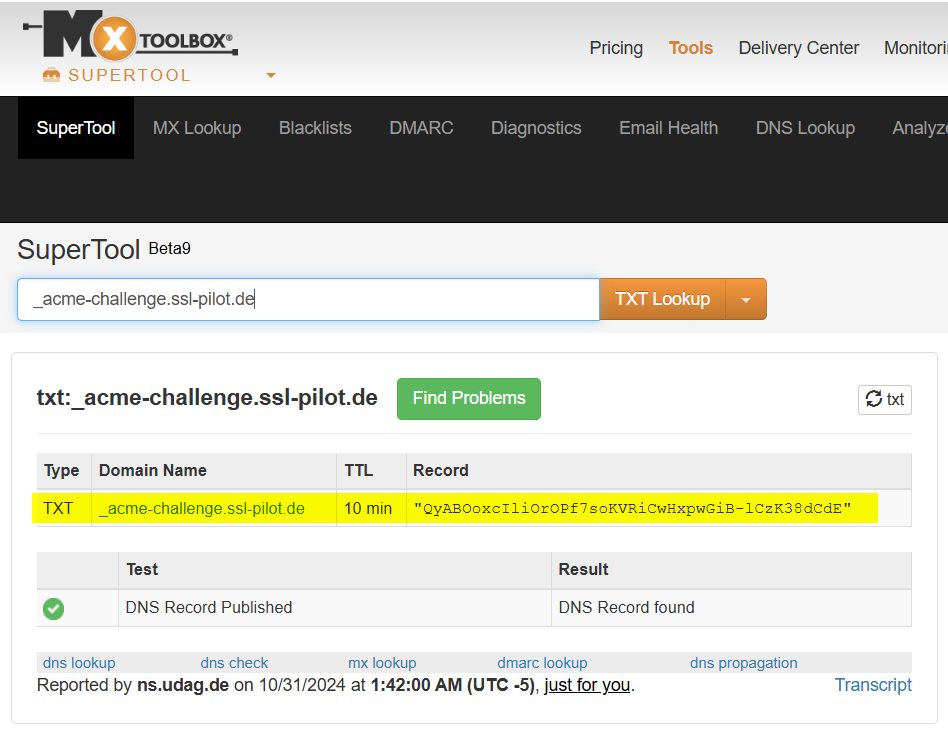Click the txt:_acme-challenge.ssl-pilot.de heading

tap(207, 398)
